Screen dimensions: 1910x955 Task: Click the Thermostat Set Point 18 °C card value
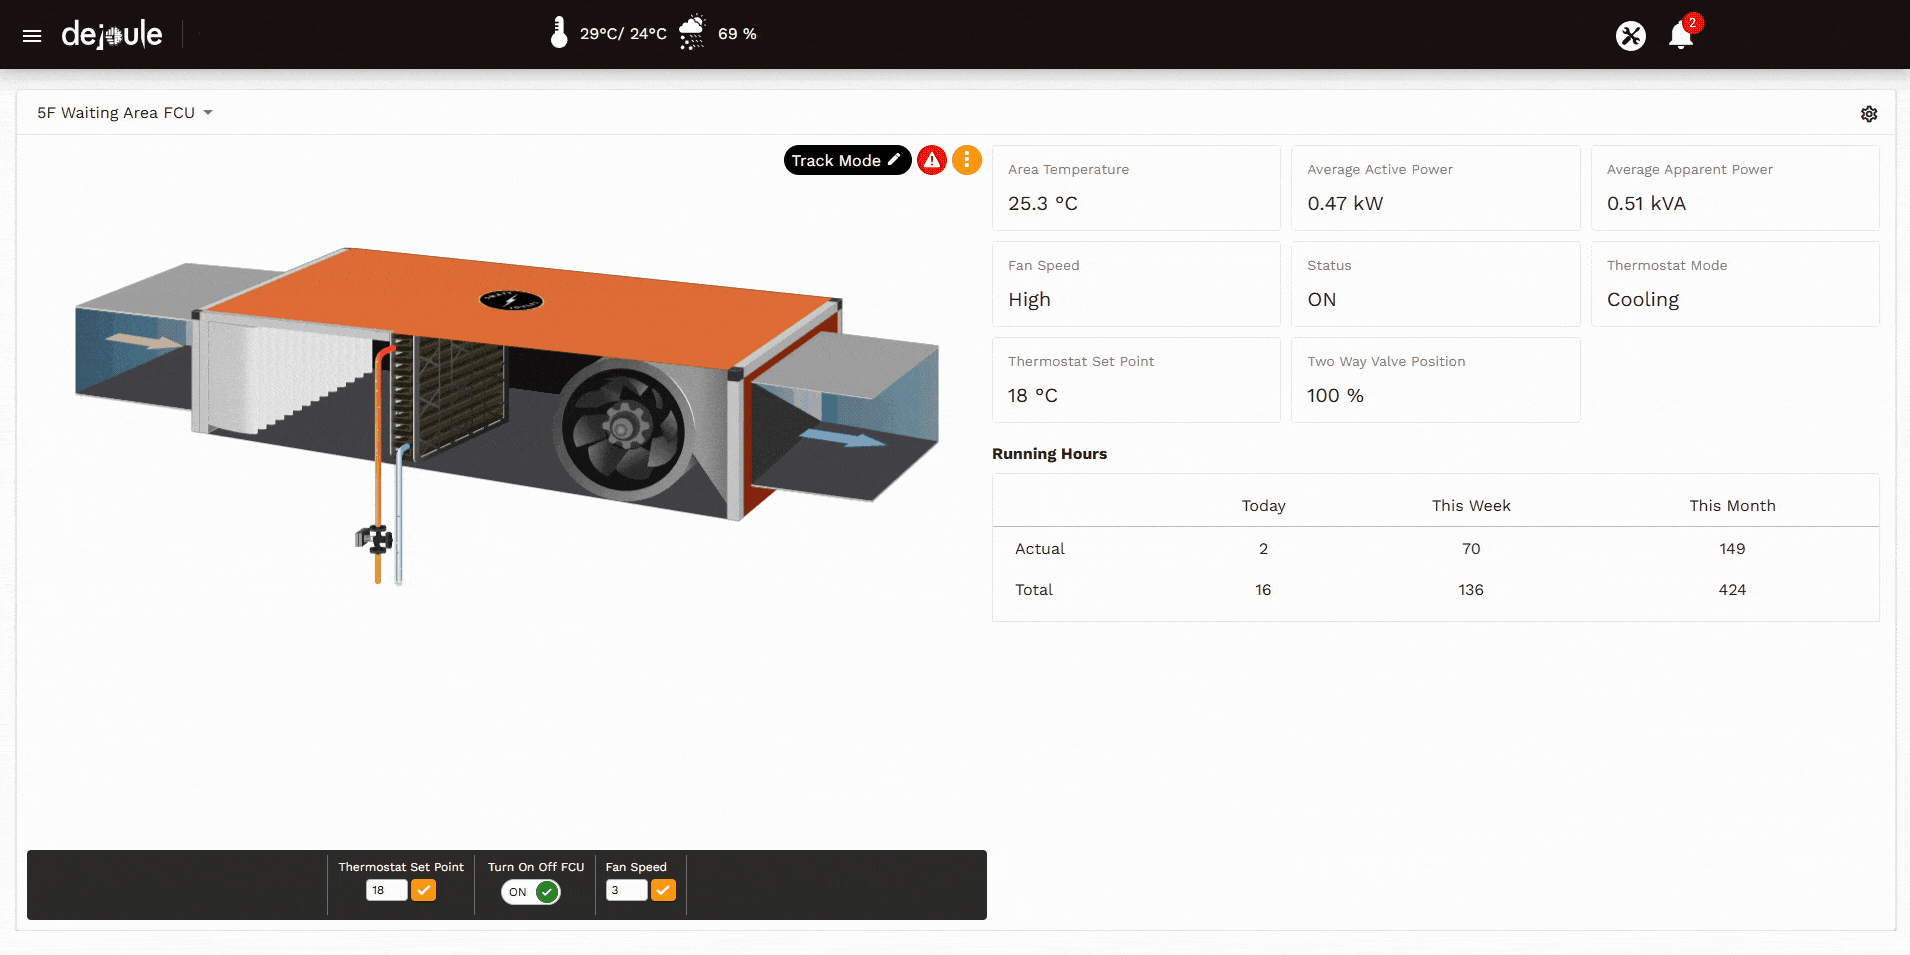(1033, 395)
